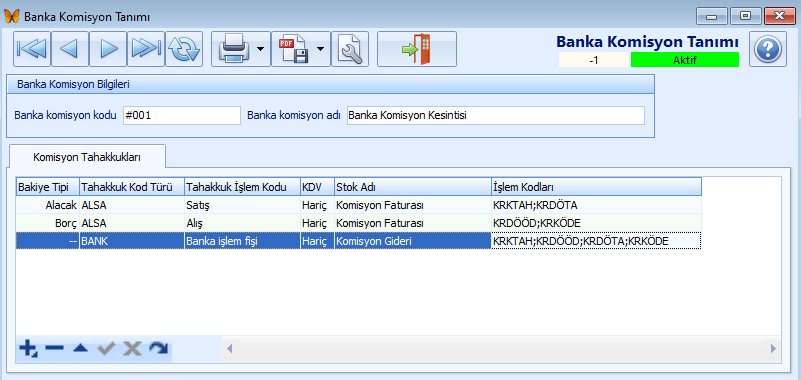Close the Banka Komisyon Tanımı window
The width and height of the screenshot is (801, 380).
780,16
